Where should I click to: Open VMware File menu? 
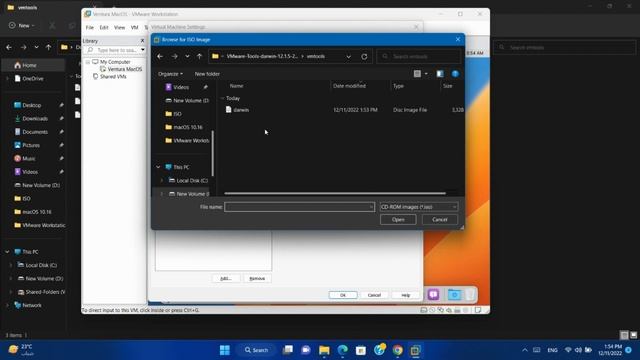click(89, 27)
